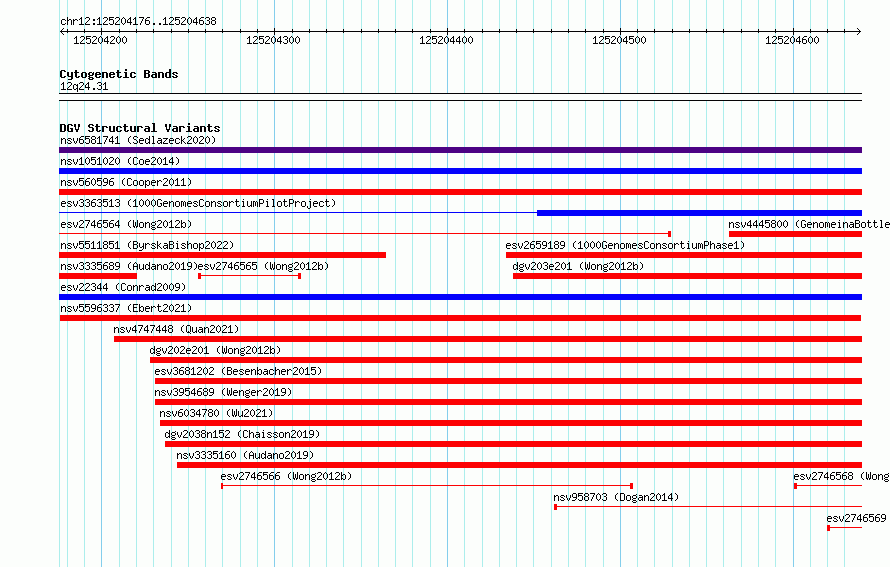Click esv2659189 (1000GenomesConsortiumPhase1) label
The width and height of the screenshot is (890, 567).
(x=625, y=245)
